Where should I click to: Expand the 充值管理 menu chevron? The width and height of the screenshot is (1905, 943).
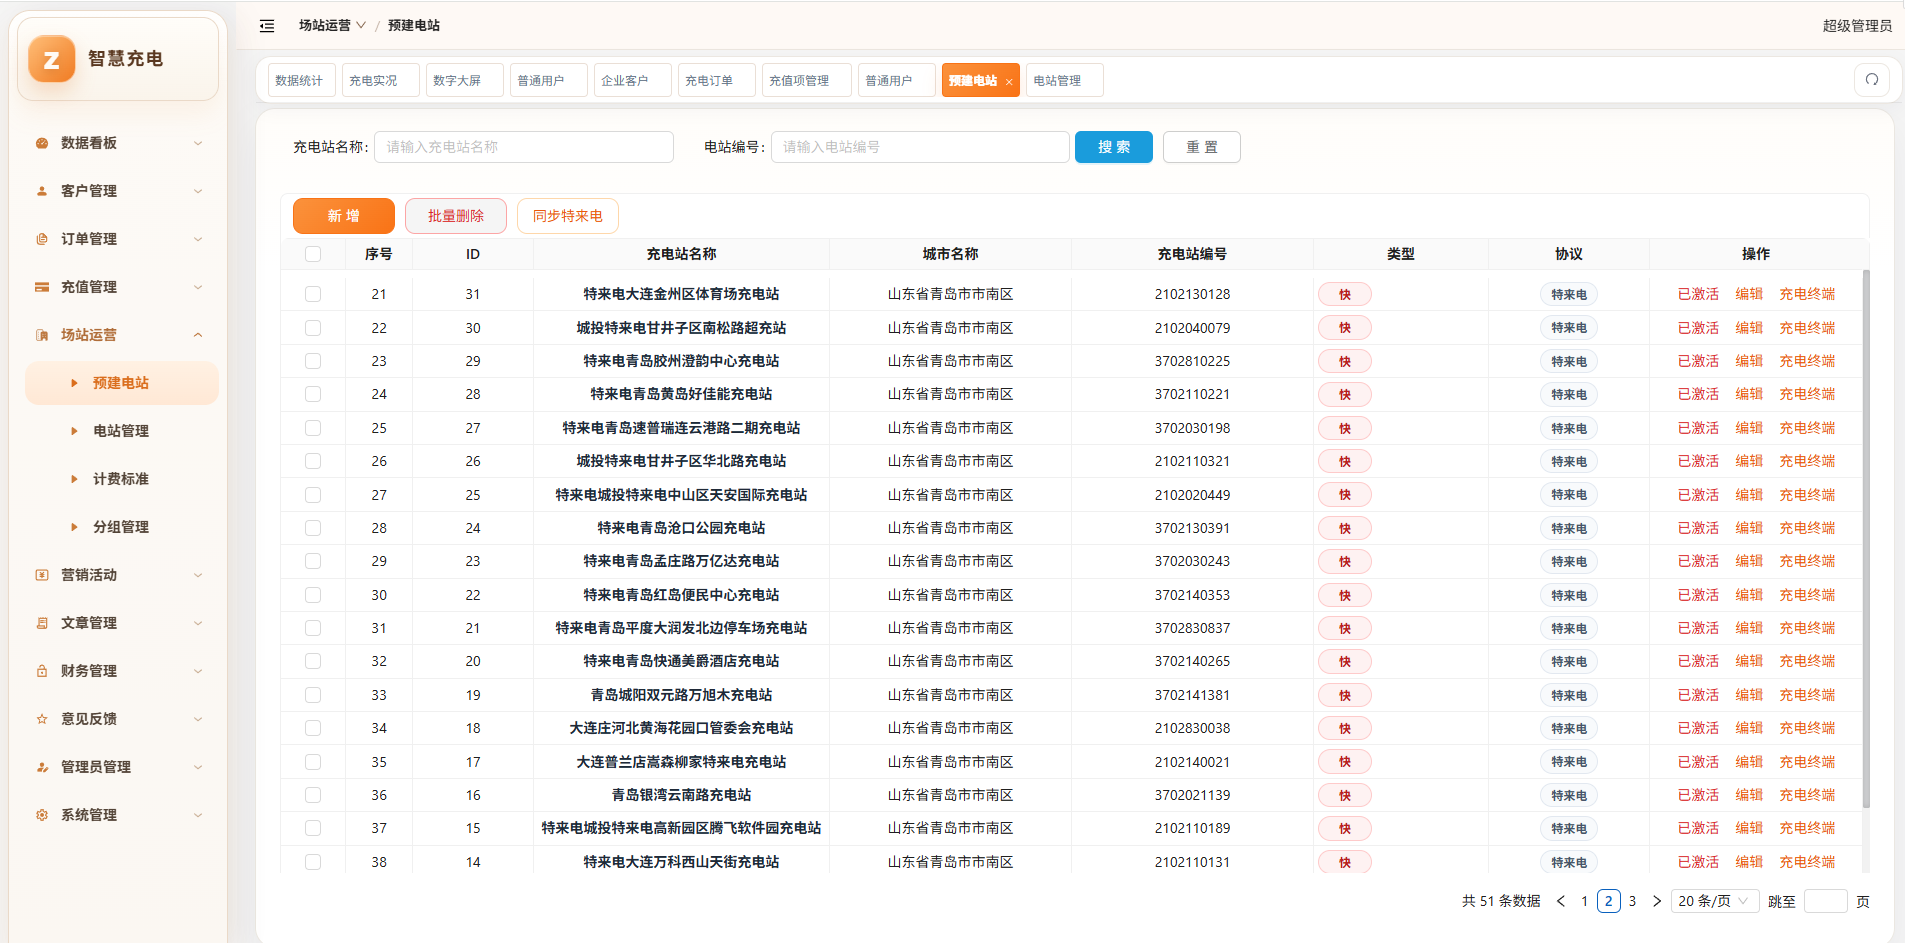[x=198, y=287]
